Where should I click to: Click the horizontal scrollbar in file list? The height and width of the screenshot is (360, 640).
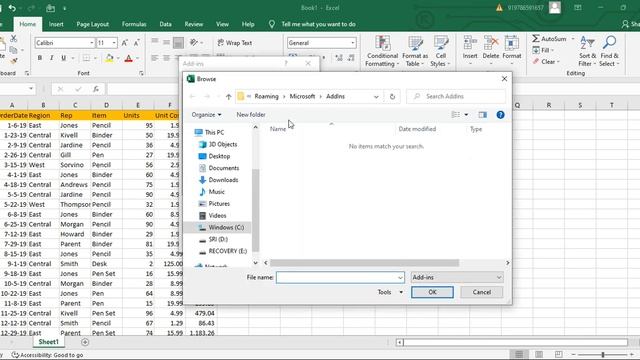point(364,263)
